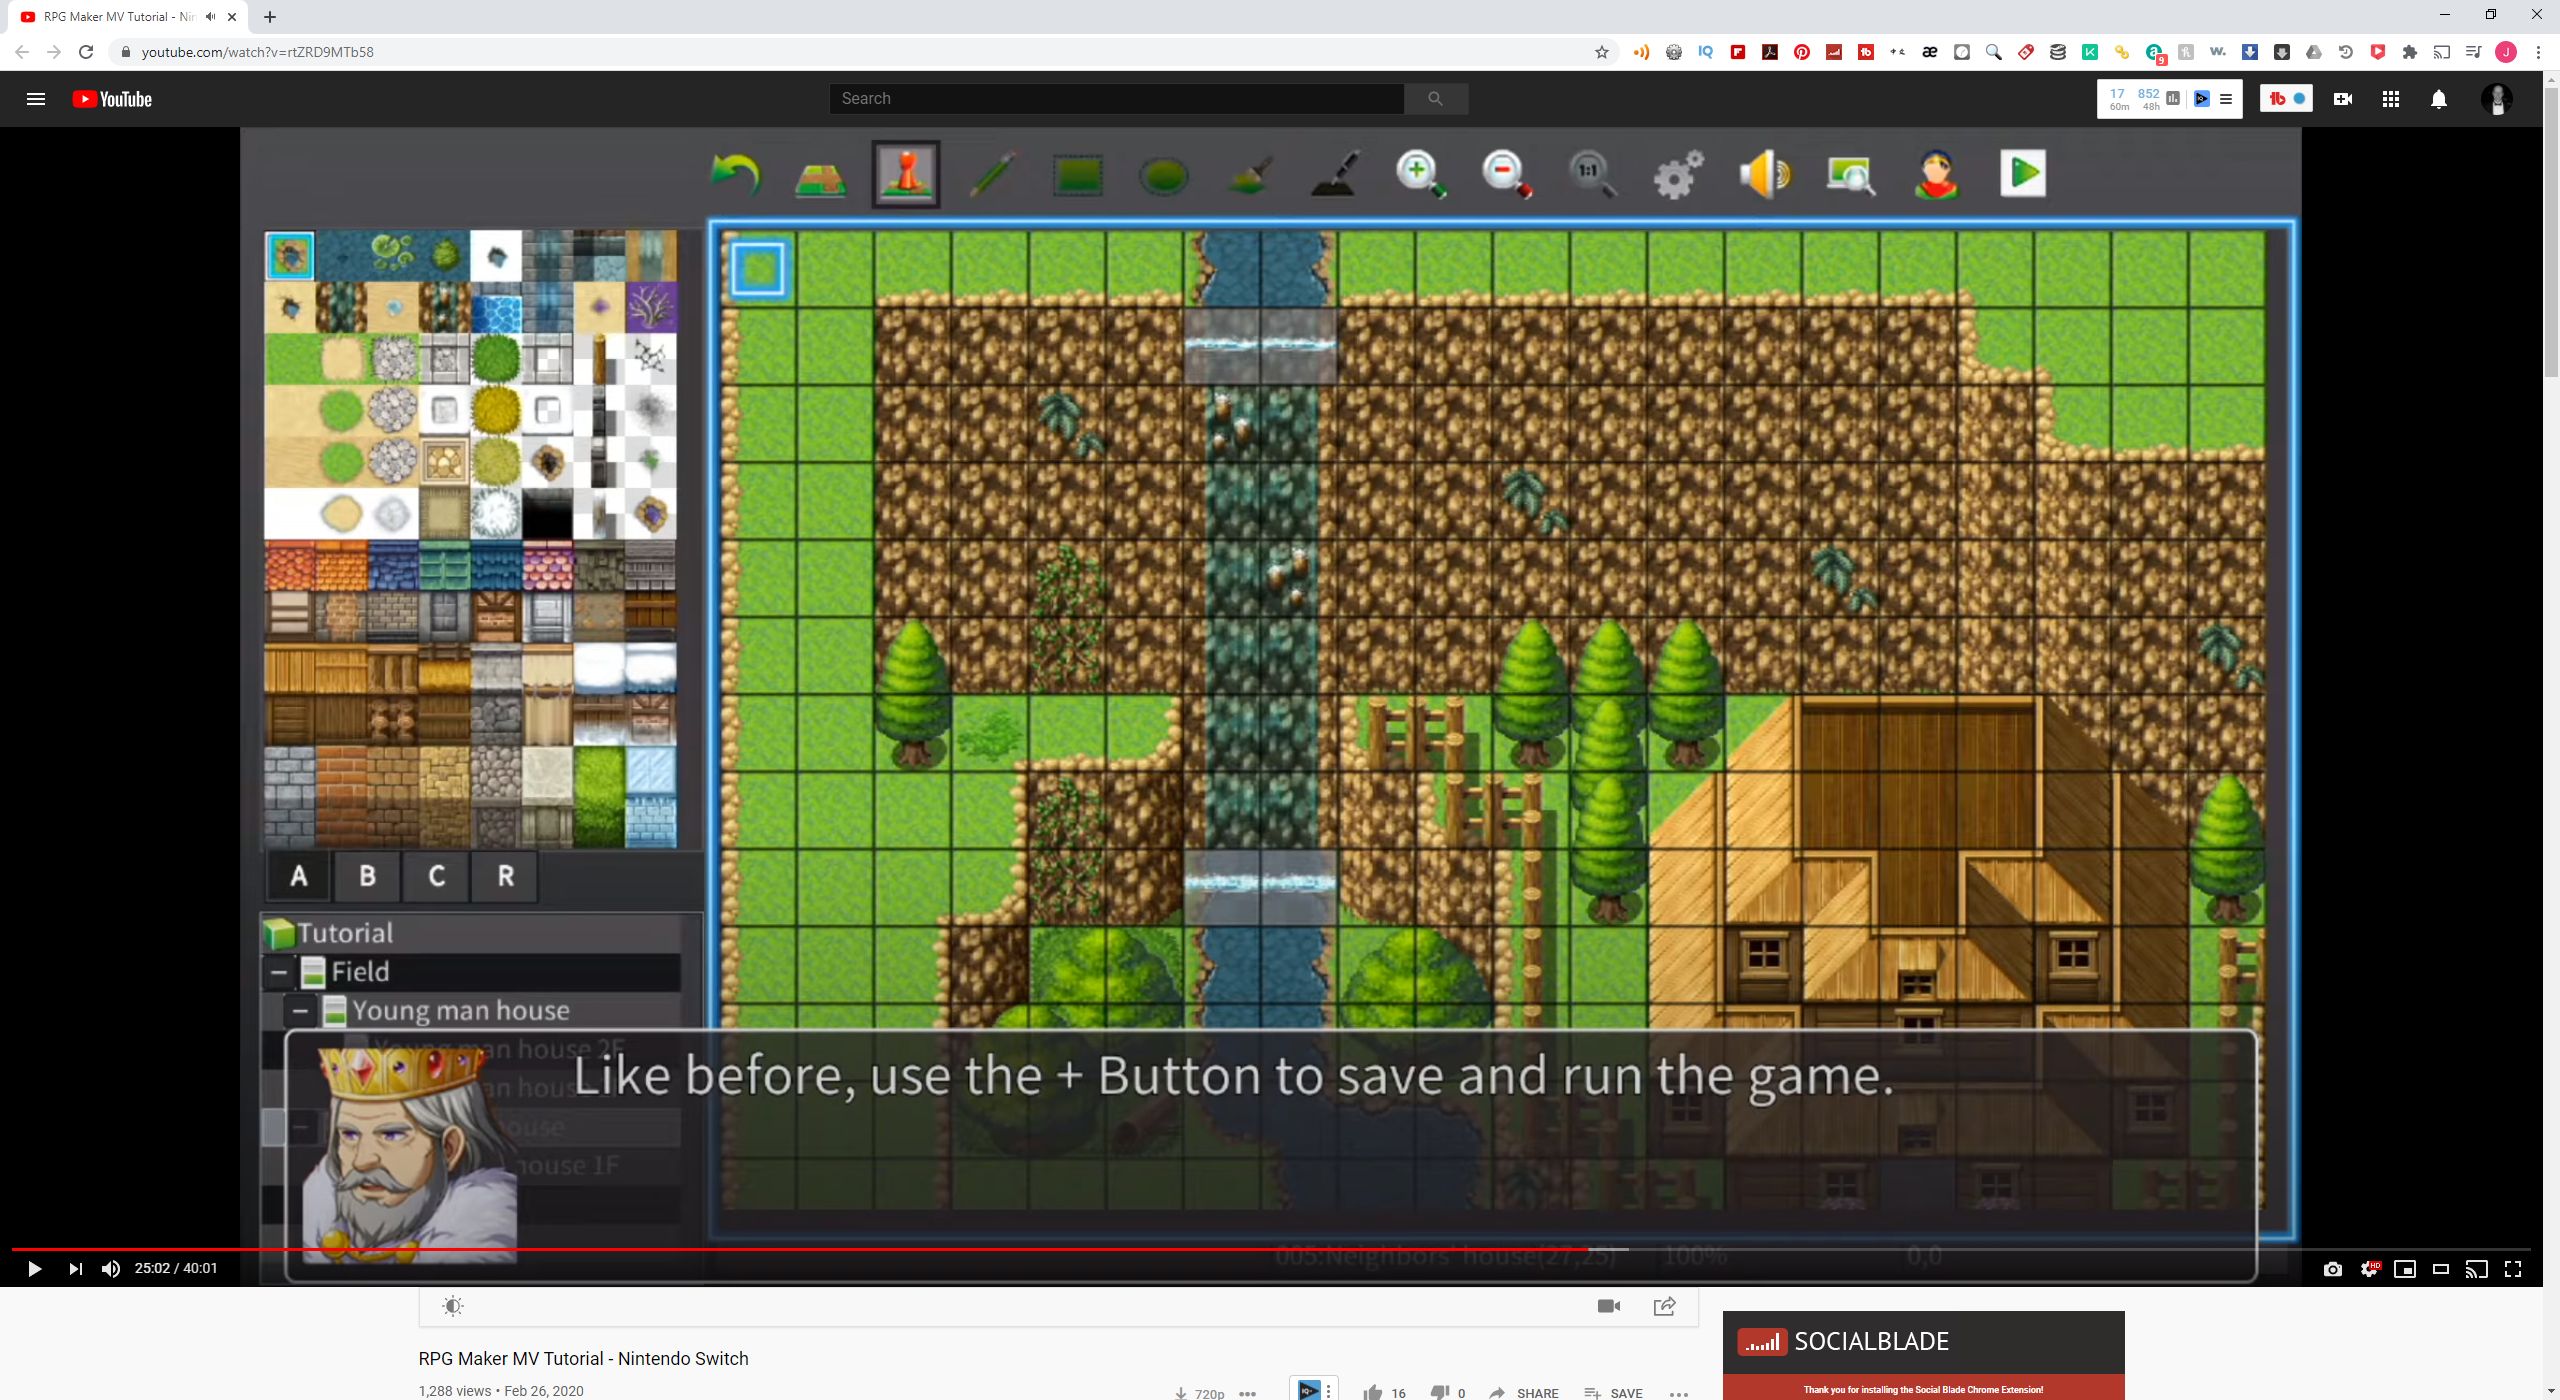Viewport: 2560px width, 1400px height.
Task: Select the flood fill bucket tool
Action: tap(1249, 175)
